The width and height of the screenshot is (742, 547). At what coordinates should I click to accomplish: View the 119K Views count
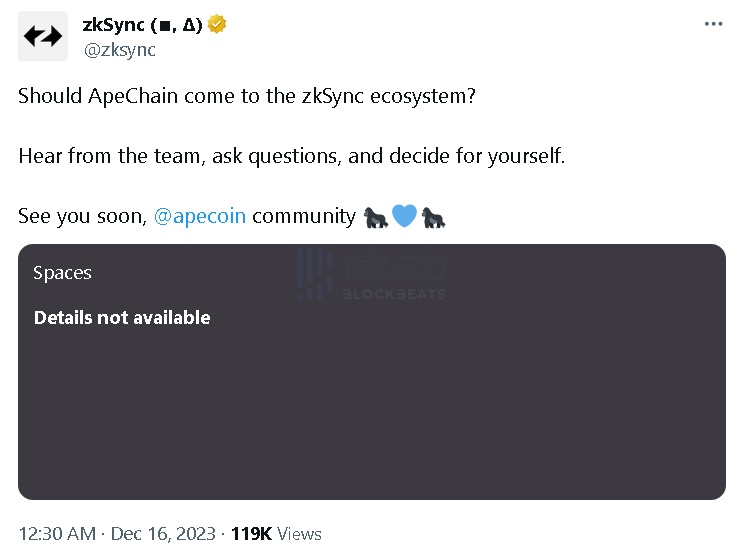(x=276, y=534)
